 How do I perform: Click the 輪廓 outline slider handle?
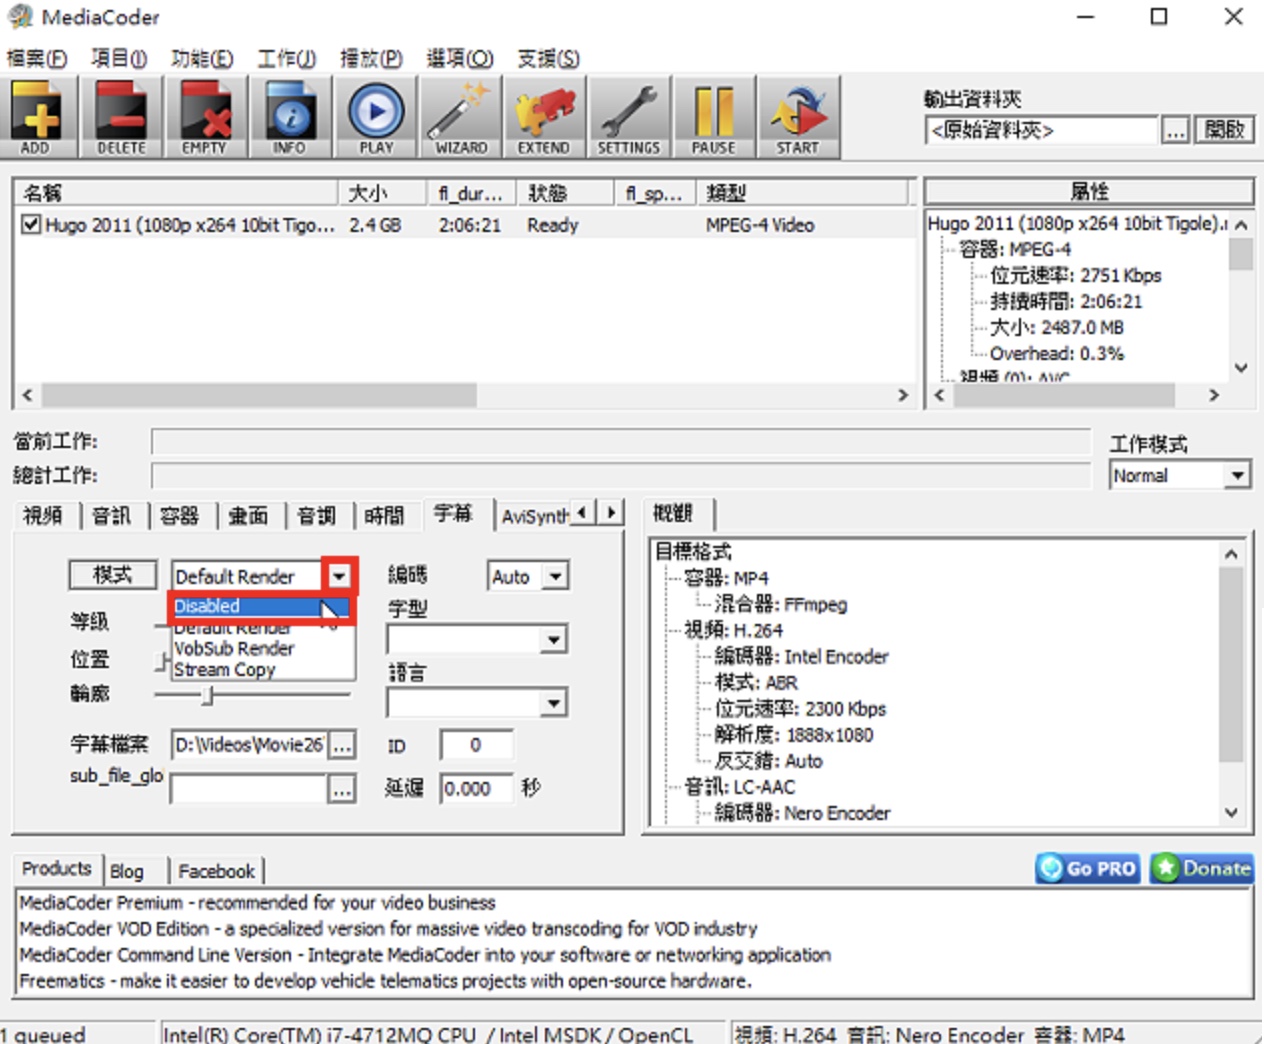click(208, 695)
